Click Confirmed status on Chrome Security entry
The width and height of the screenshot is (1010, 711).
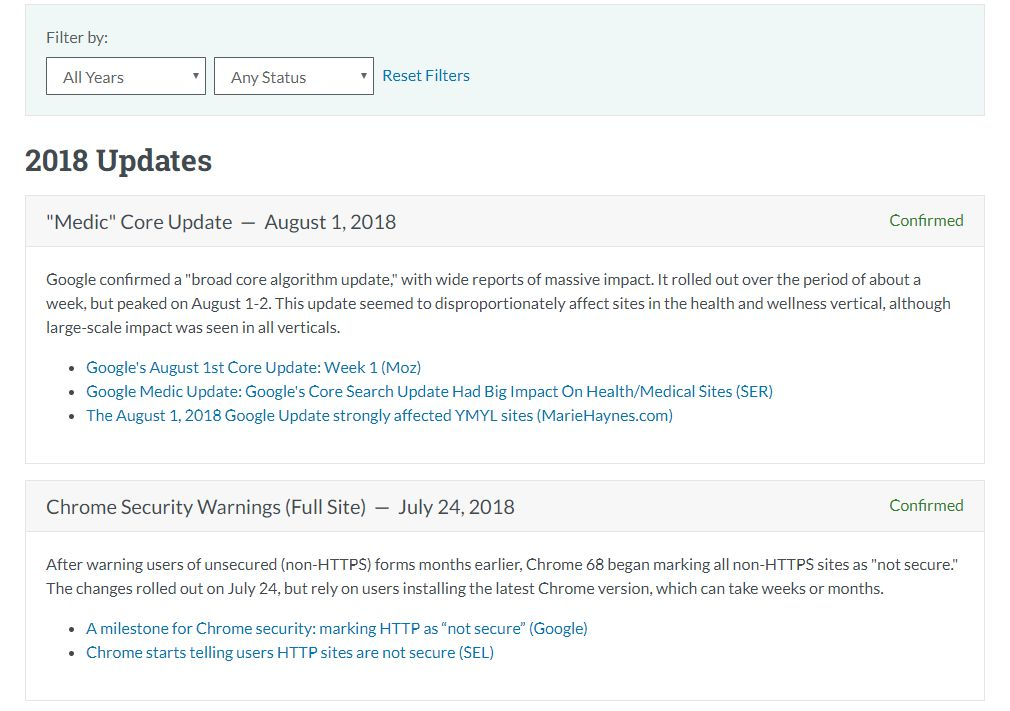[x=926, y=506]
